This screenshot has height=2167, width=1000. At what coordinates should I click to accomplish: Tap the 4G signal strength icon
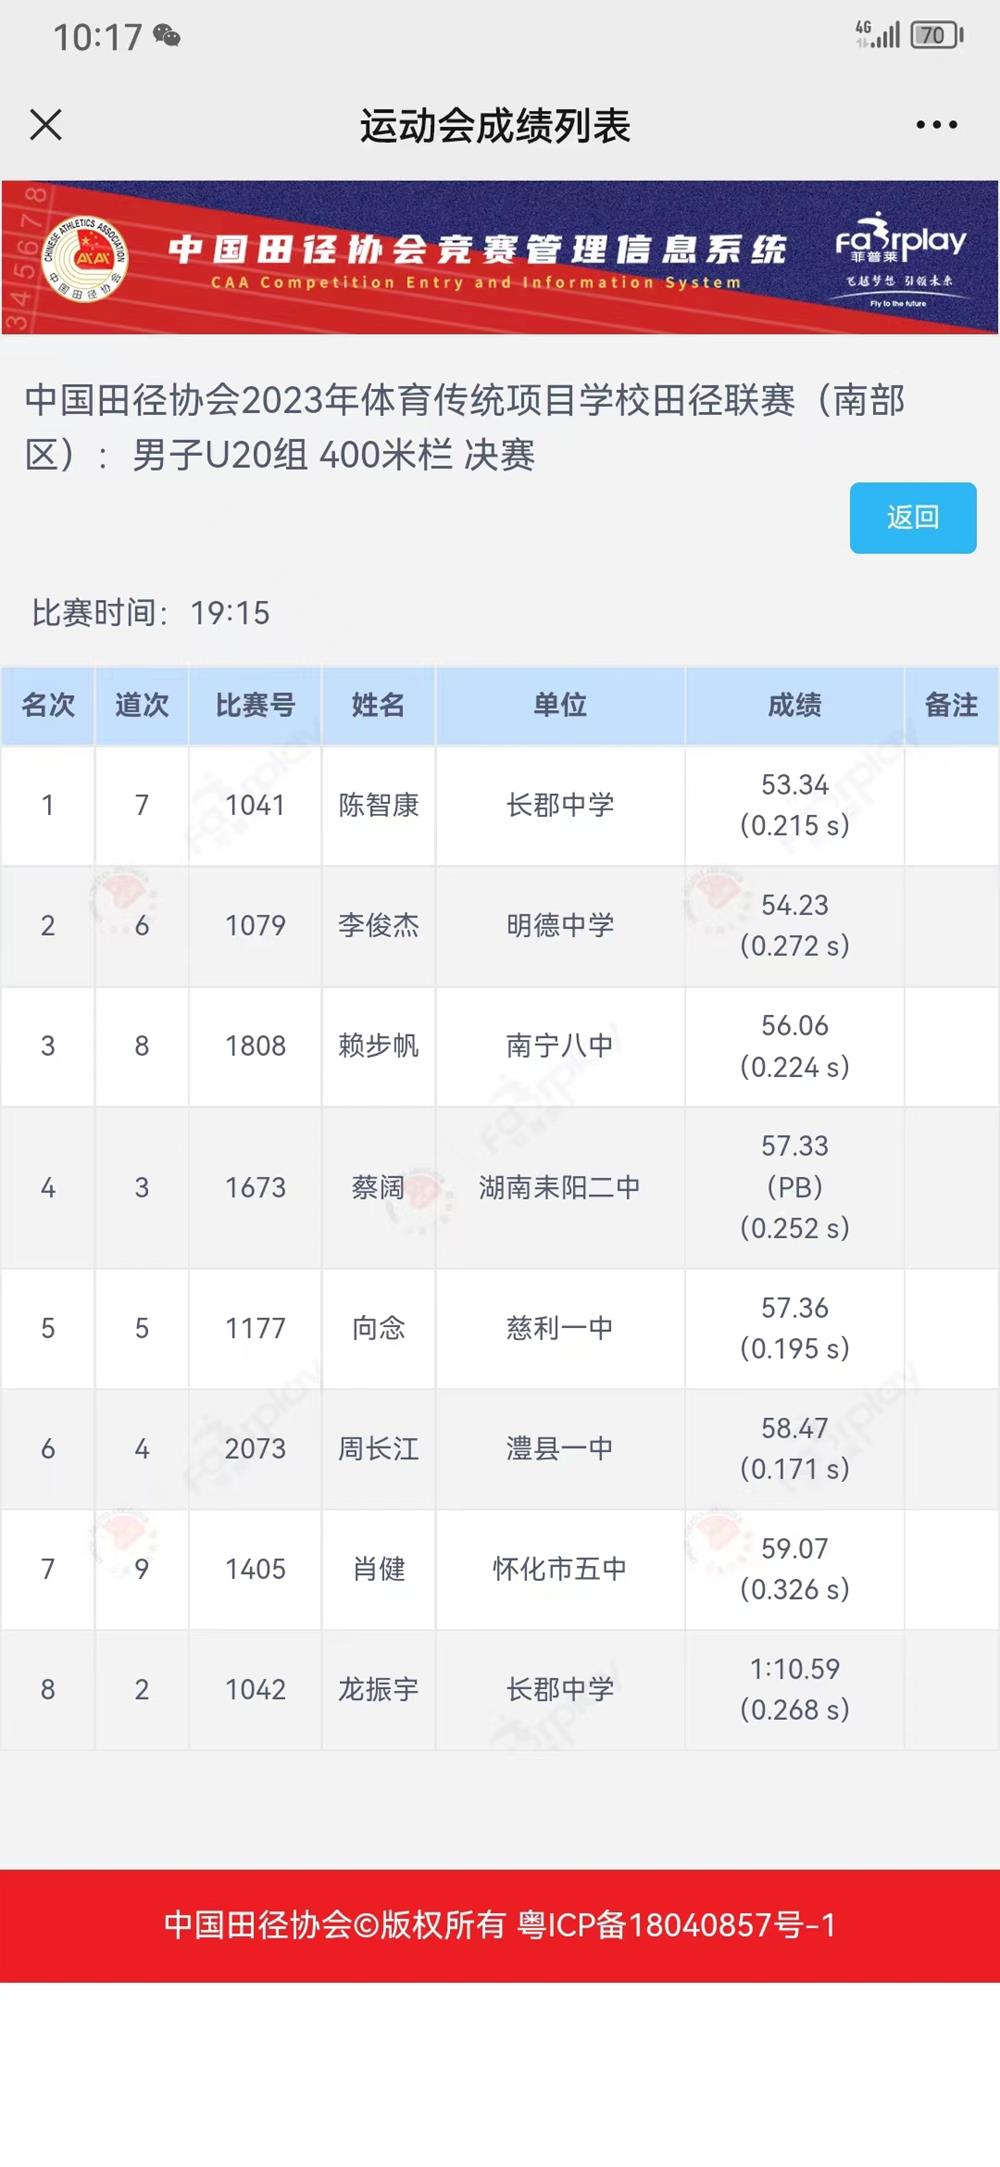coord(878,35)
